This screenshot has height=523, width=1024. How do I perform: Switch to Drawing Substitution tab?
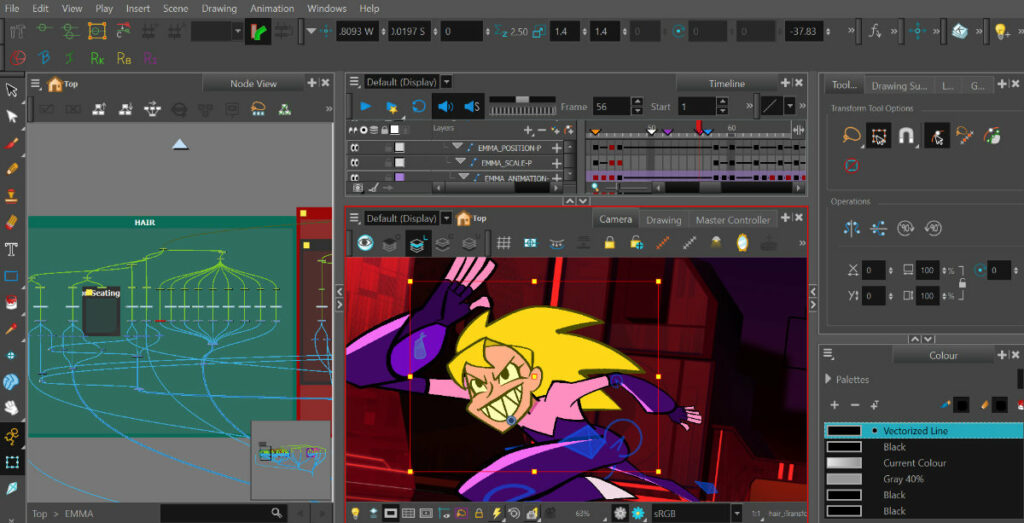point(899,86)
